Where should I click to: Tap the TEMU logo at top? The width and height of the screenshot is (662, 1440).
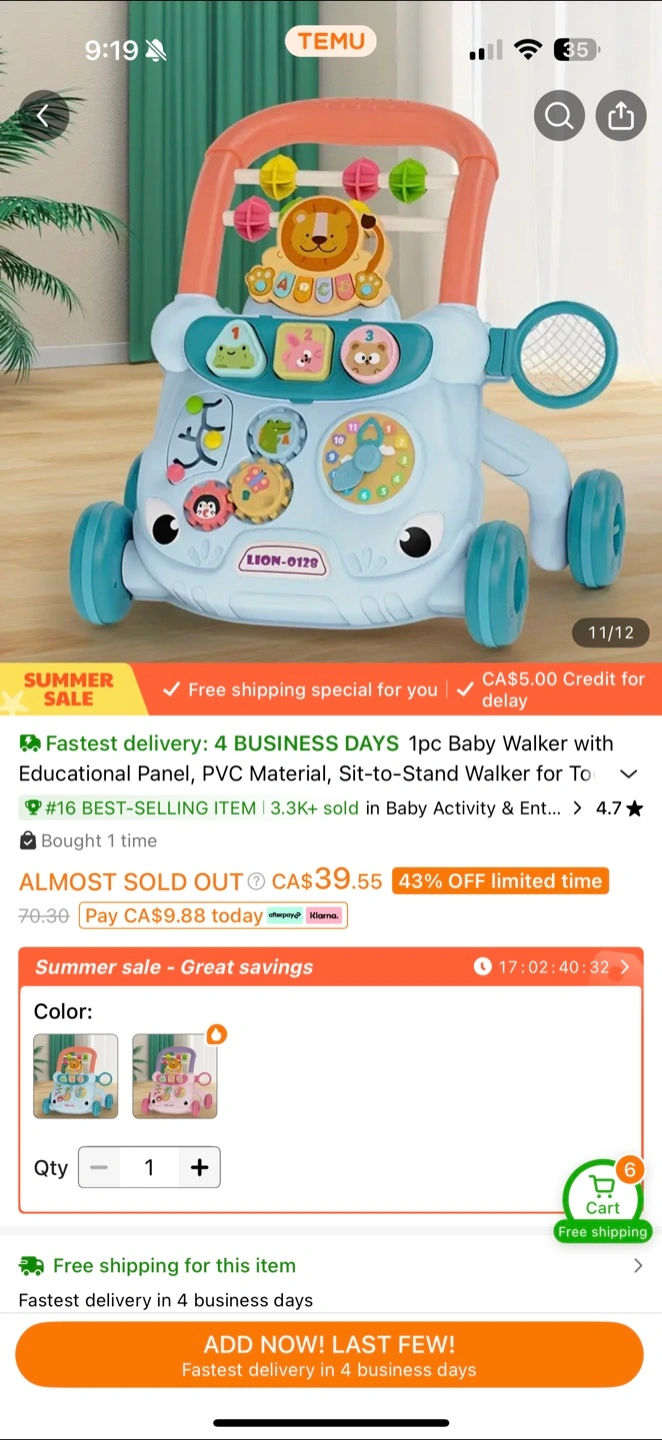tap(331, 41)
